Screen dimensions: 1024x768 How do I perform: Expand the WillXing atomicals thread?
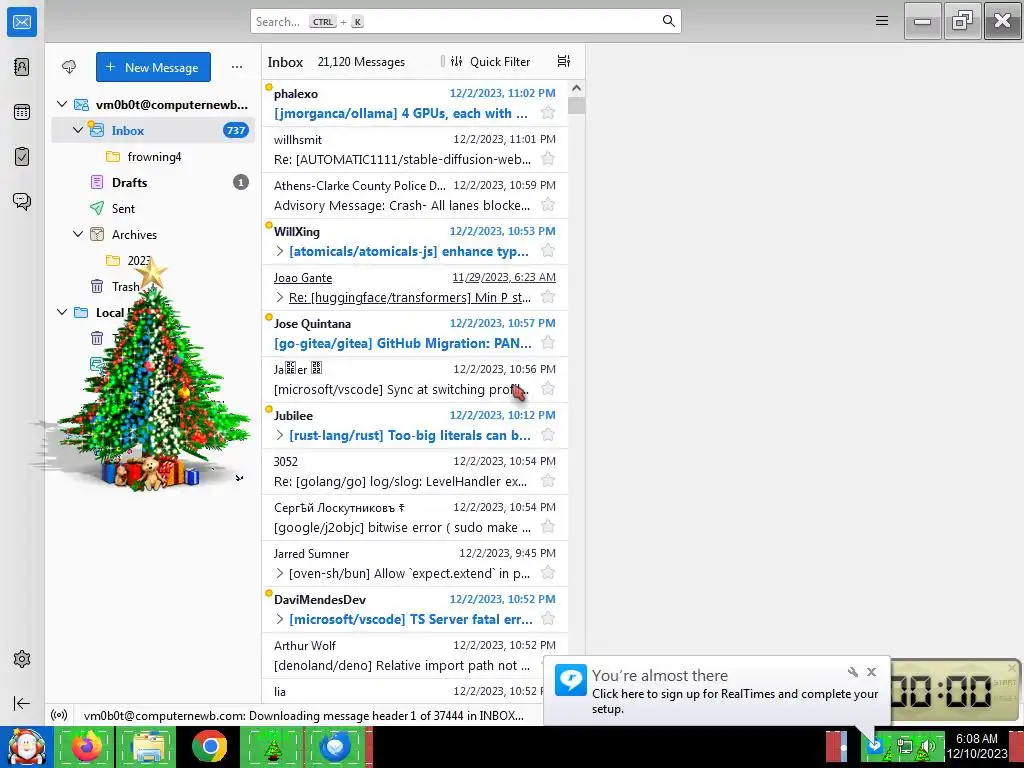(x=280, y=251)
